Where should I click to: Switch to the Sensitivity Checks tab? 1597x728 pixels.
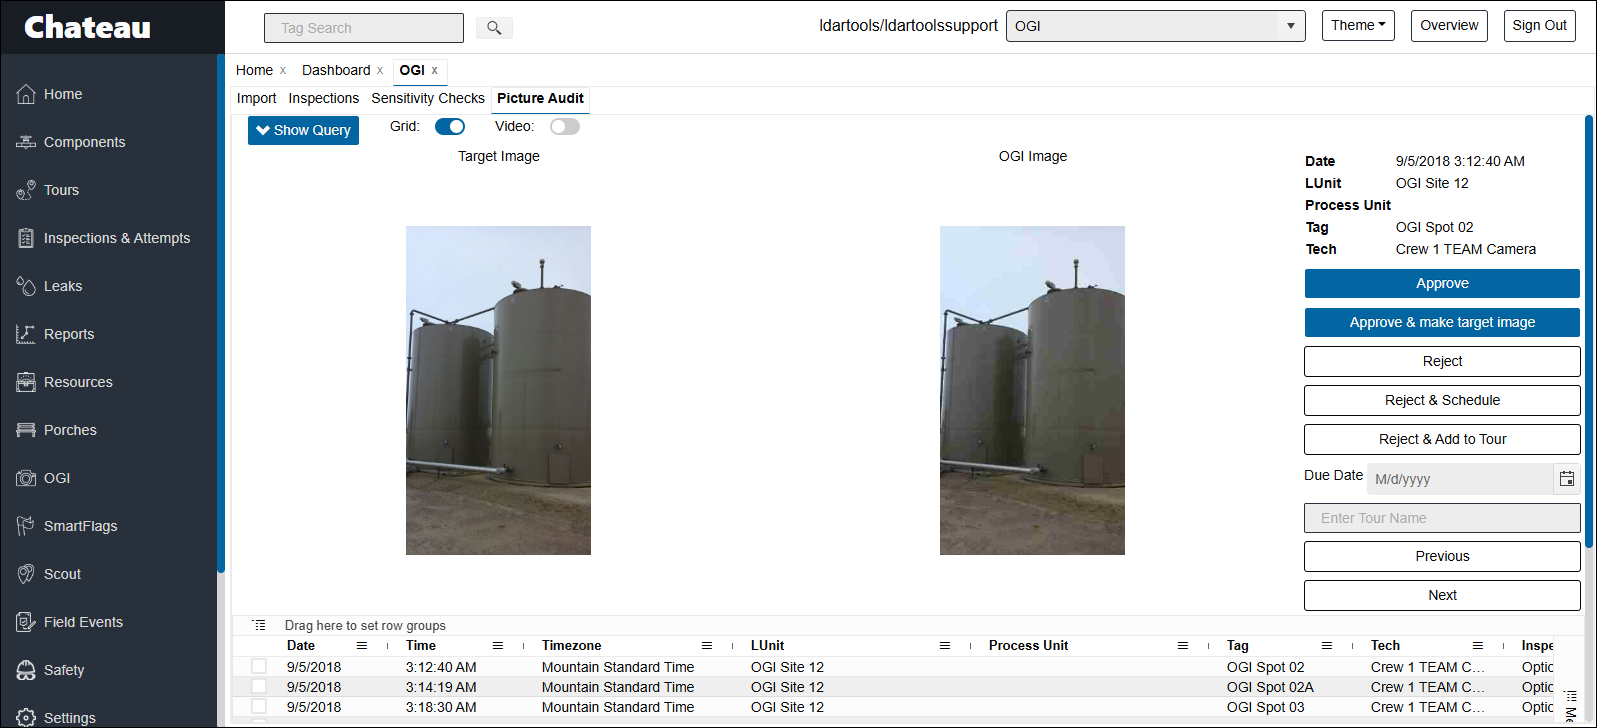(x=427, y=98)
